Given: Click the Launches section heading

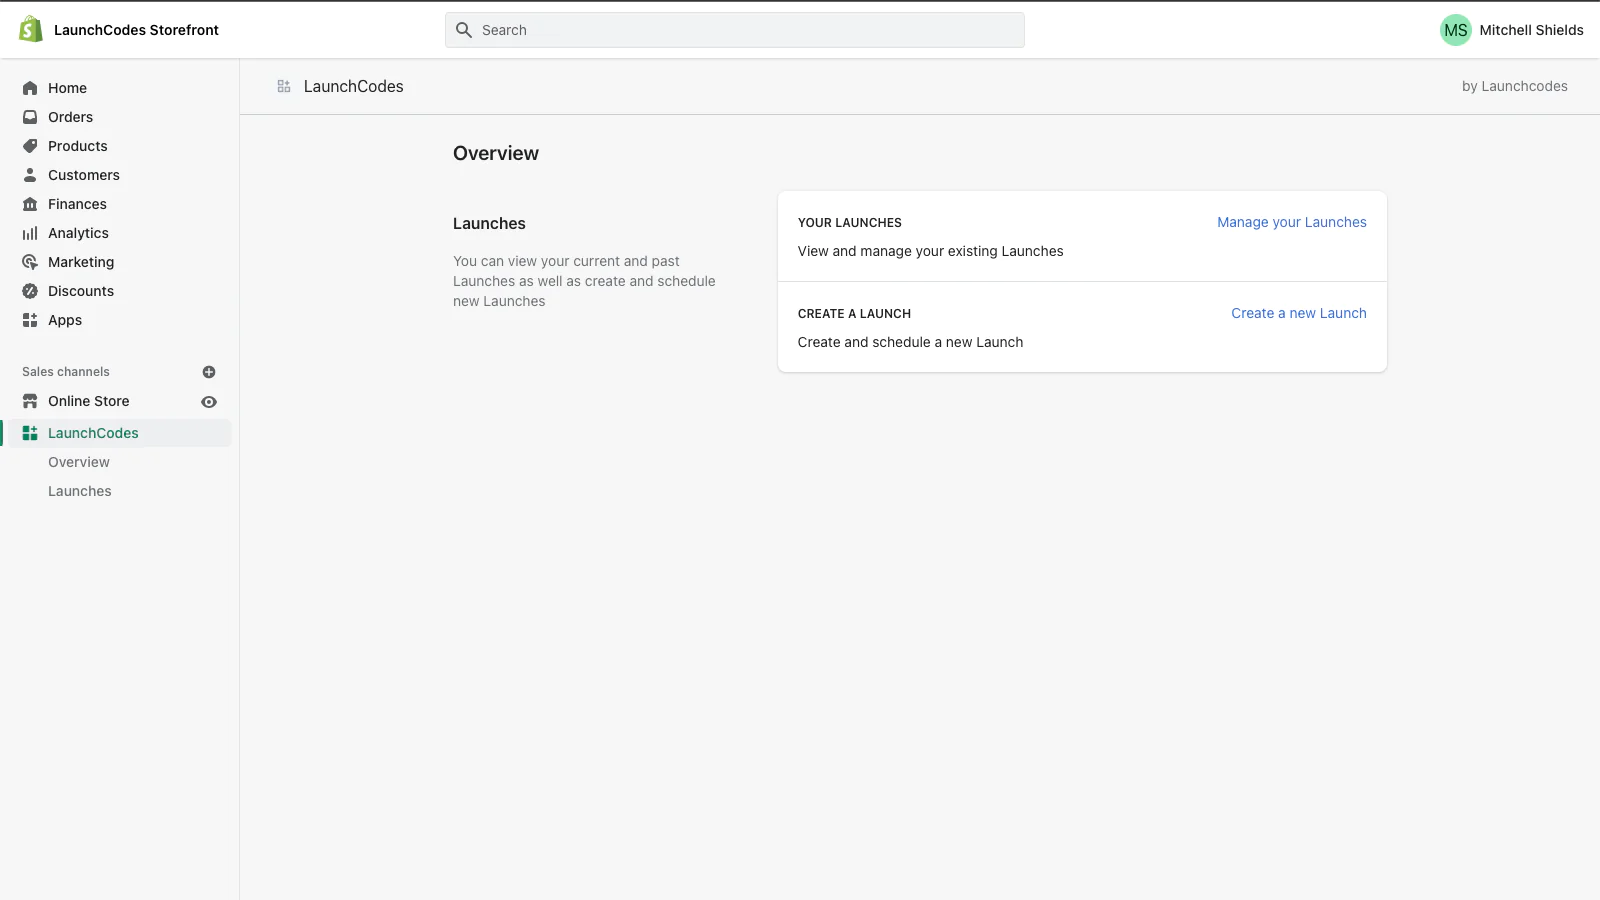Looking at the screenshot, I should click(x=489, y=223).
